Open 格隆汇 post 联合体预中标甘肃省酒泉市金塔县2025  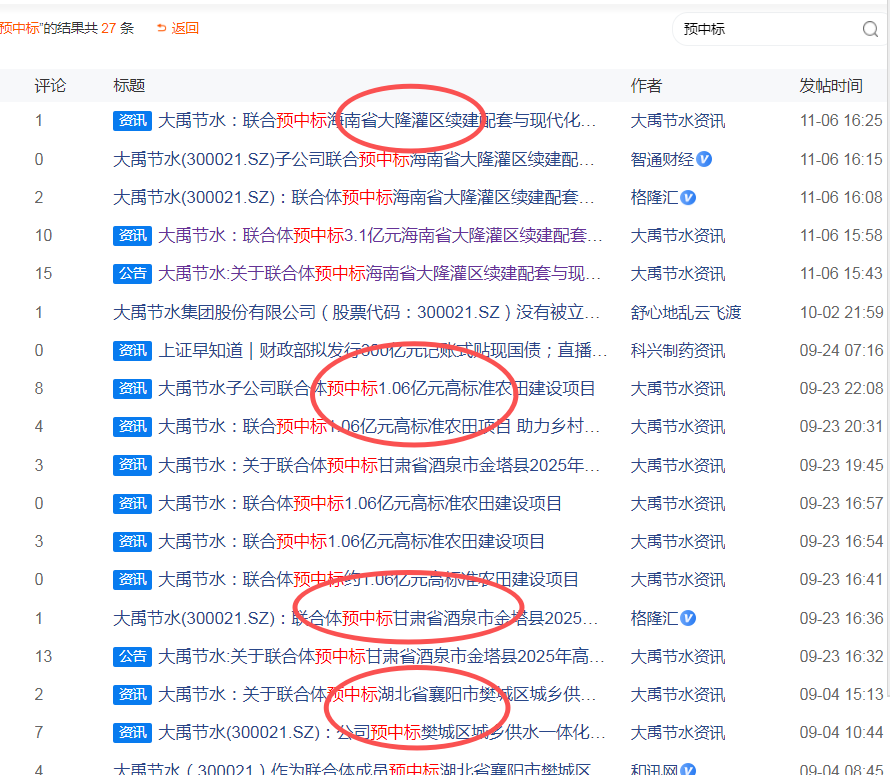pyautogui.click(x=355, y=618)
